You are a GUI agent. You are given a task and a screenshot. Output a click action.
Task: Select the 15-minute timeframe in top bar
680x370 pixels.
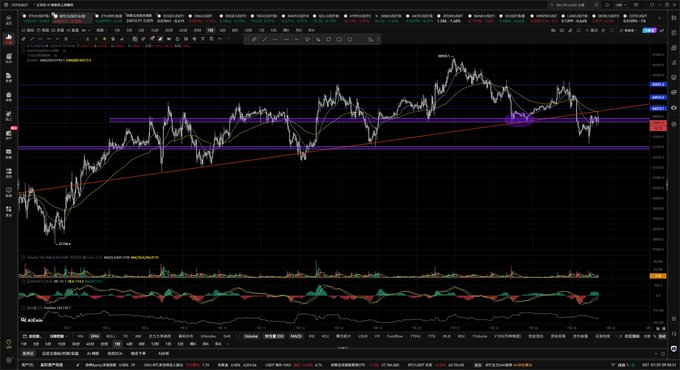click(154, 30)
